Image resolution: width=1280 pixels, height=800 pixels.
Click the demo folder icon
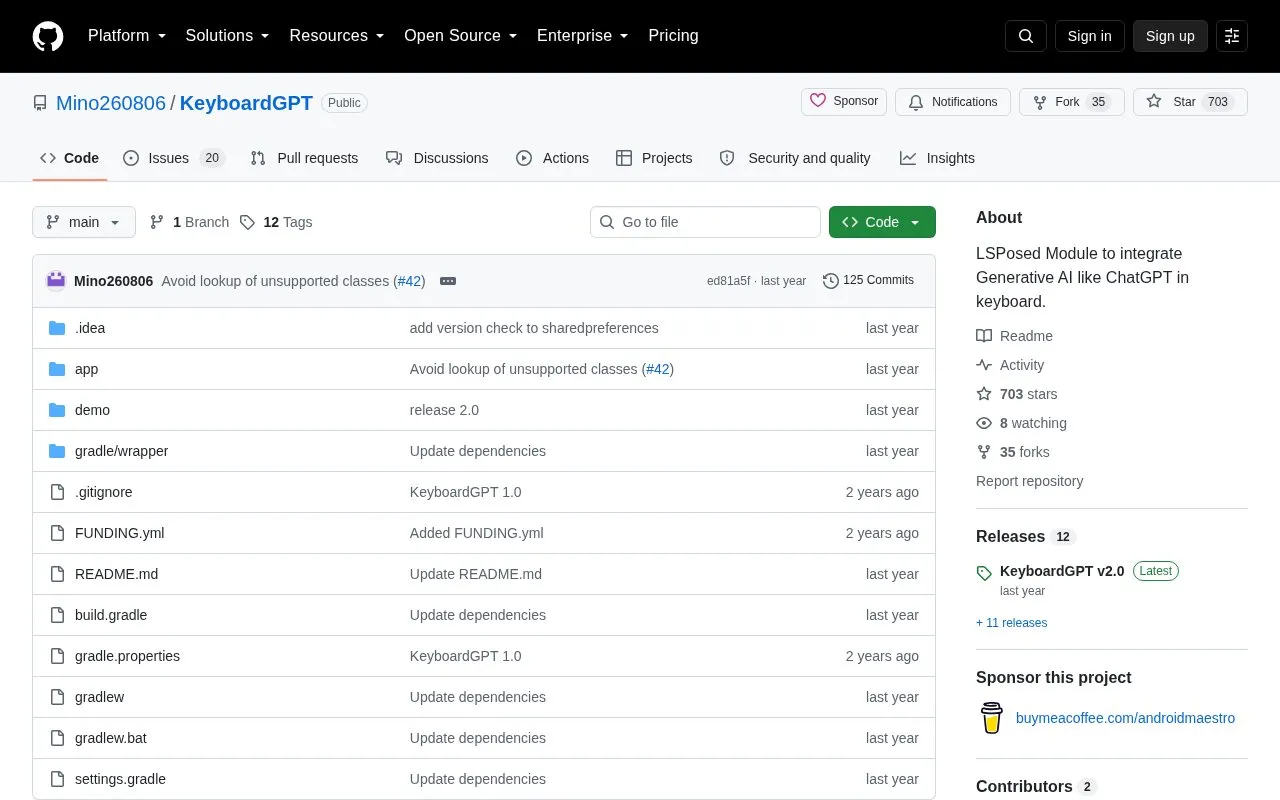click(57, 410)
